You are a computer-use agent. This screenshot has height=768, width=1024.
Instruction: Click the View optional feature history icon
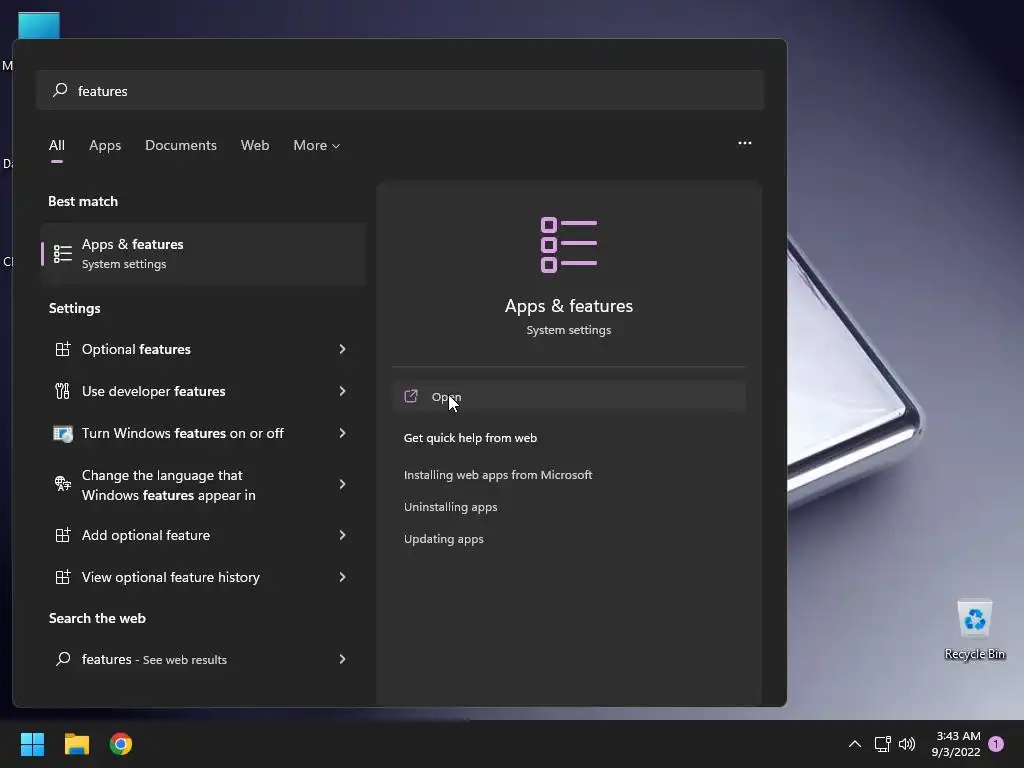coord(63,577)
